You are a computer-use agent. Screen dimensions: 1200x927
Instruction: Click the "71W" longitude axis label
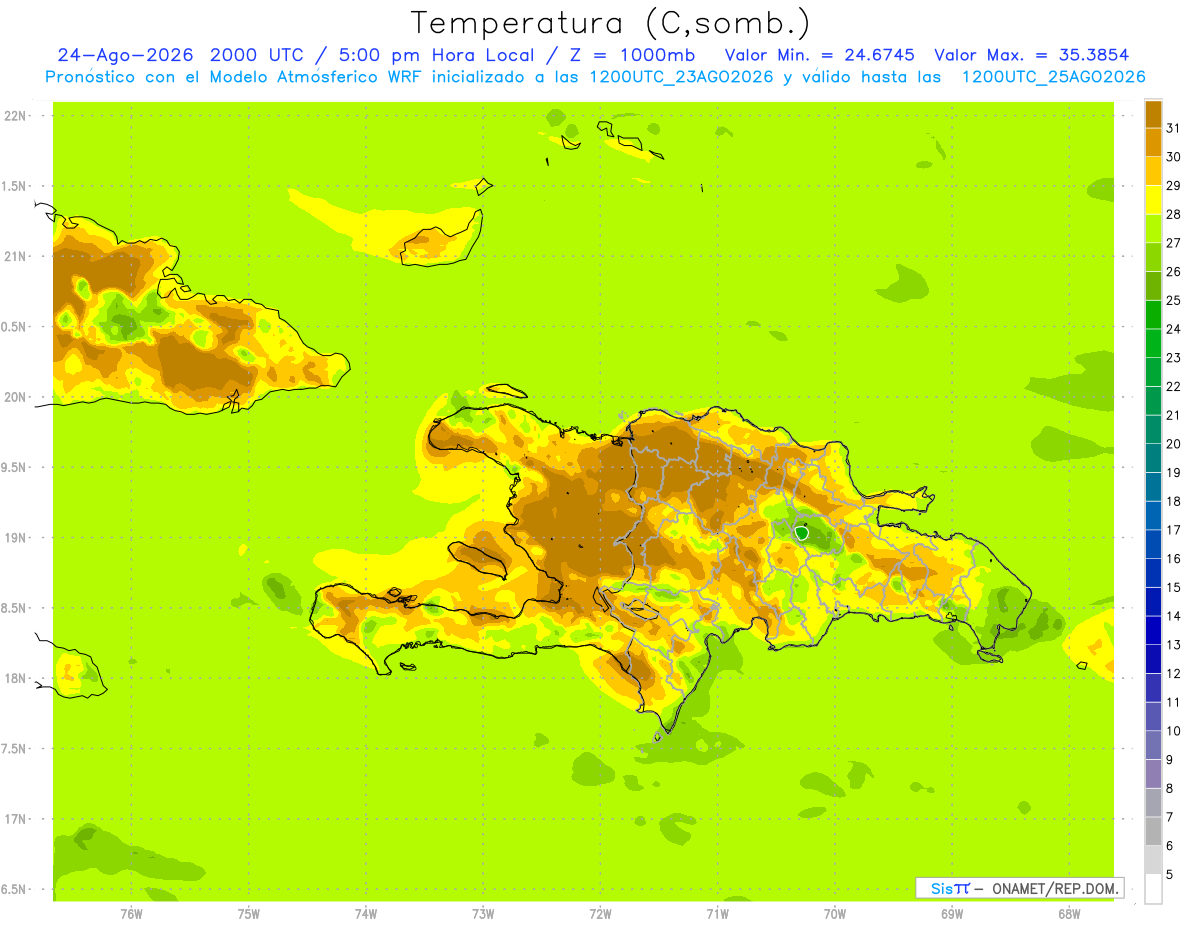pos(717,914)
